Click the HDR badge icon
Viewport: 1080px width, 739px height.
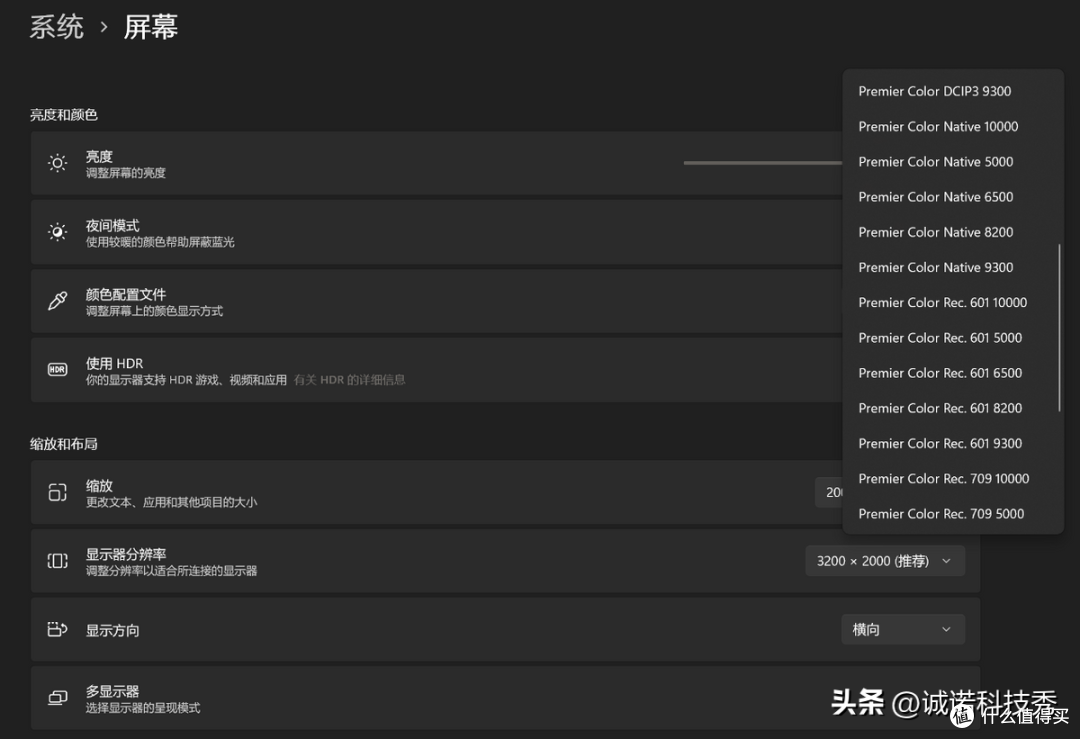(57, 369)
